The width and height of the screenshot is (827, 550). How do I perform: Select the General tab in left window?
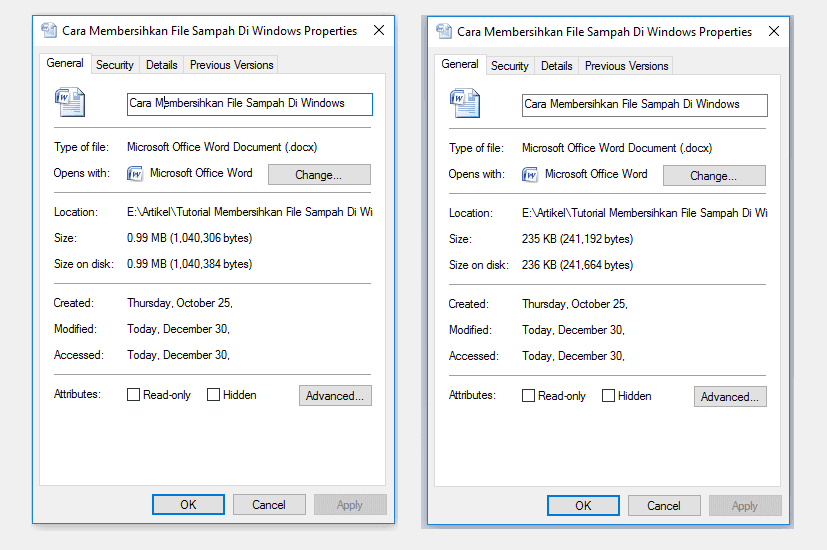(65, 63)
